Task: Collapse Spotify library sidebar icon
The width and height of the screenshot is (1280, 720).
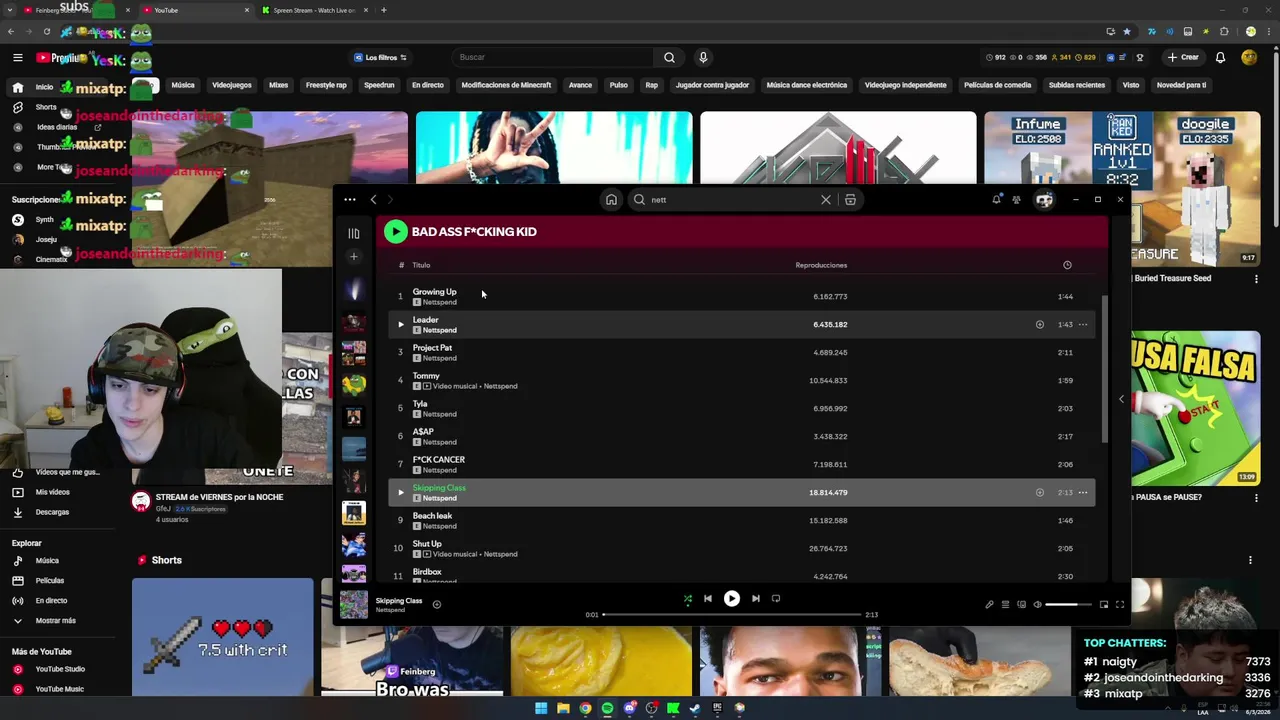Action: 354,233
